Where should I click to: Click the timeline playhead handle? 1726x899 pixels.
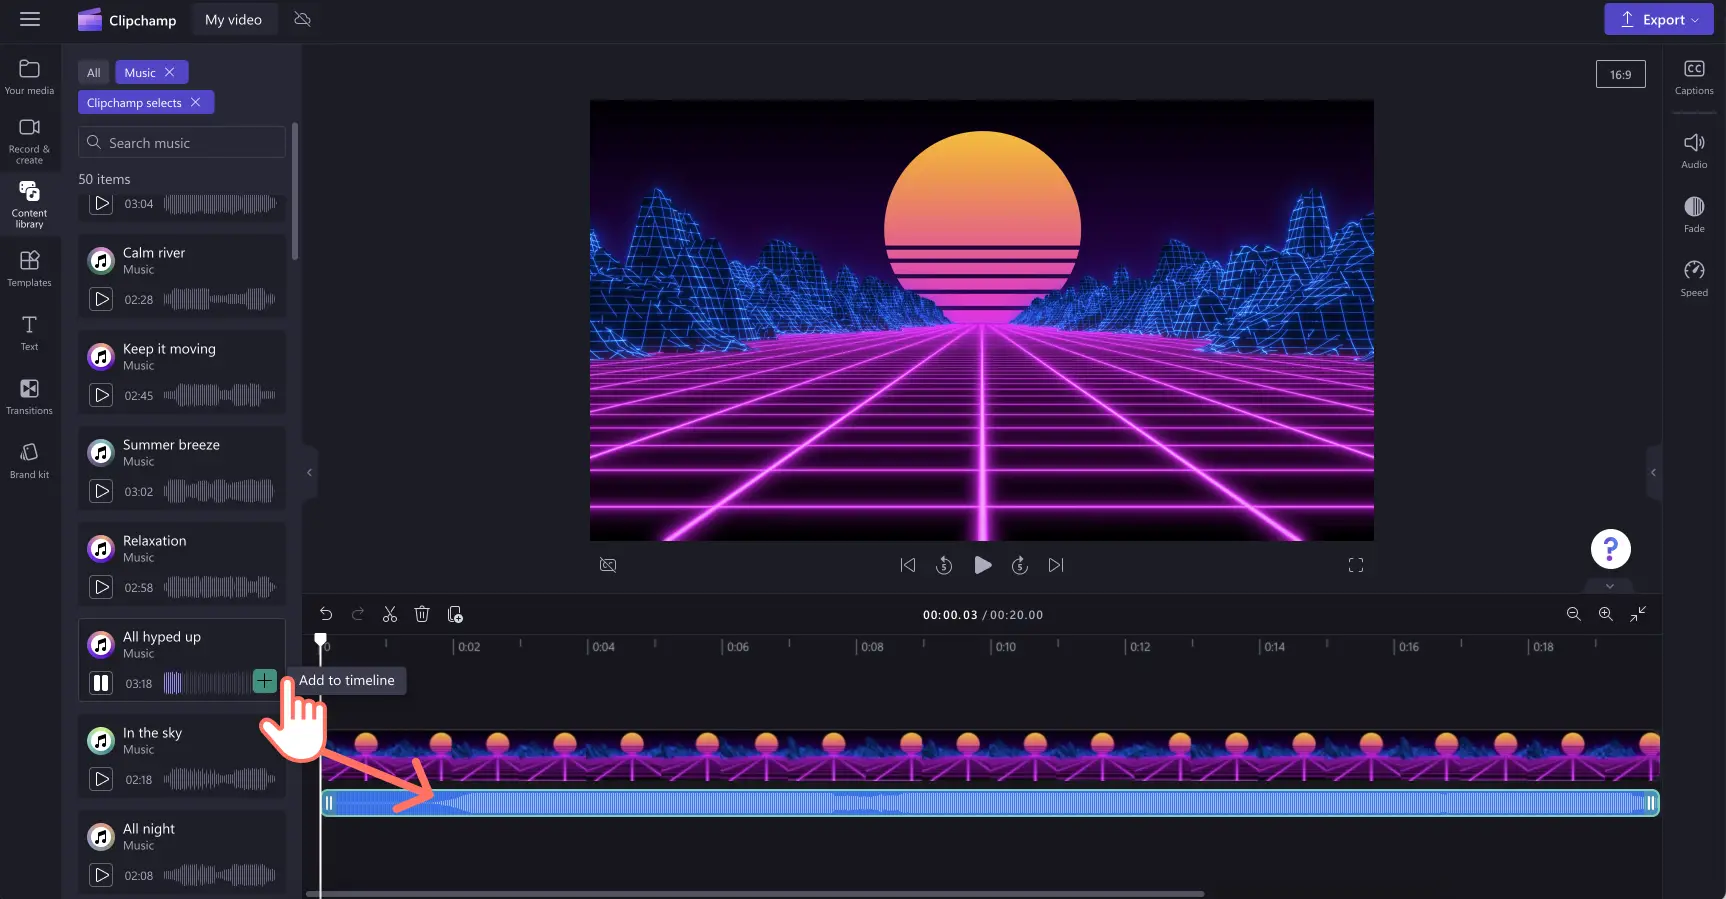320,639
